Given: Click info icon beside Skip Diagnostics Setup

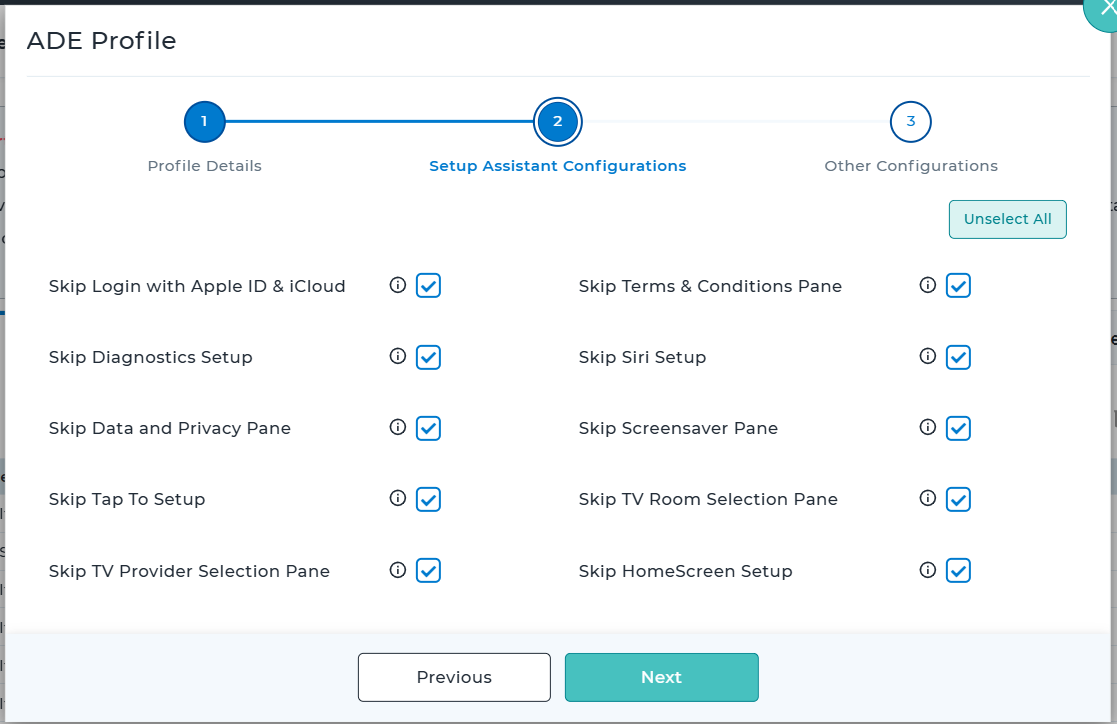Looking at the screenshot, I should tap(397, 357).
